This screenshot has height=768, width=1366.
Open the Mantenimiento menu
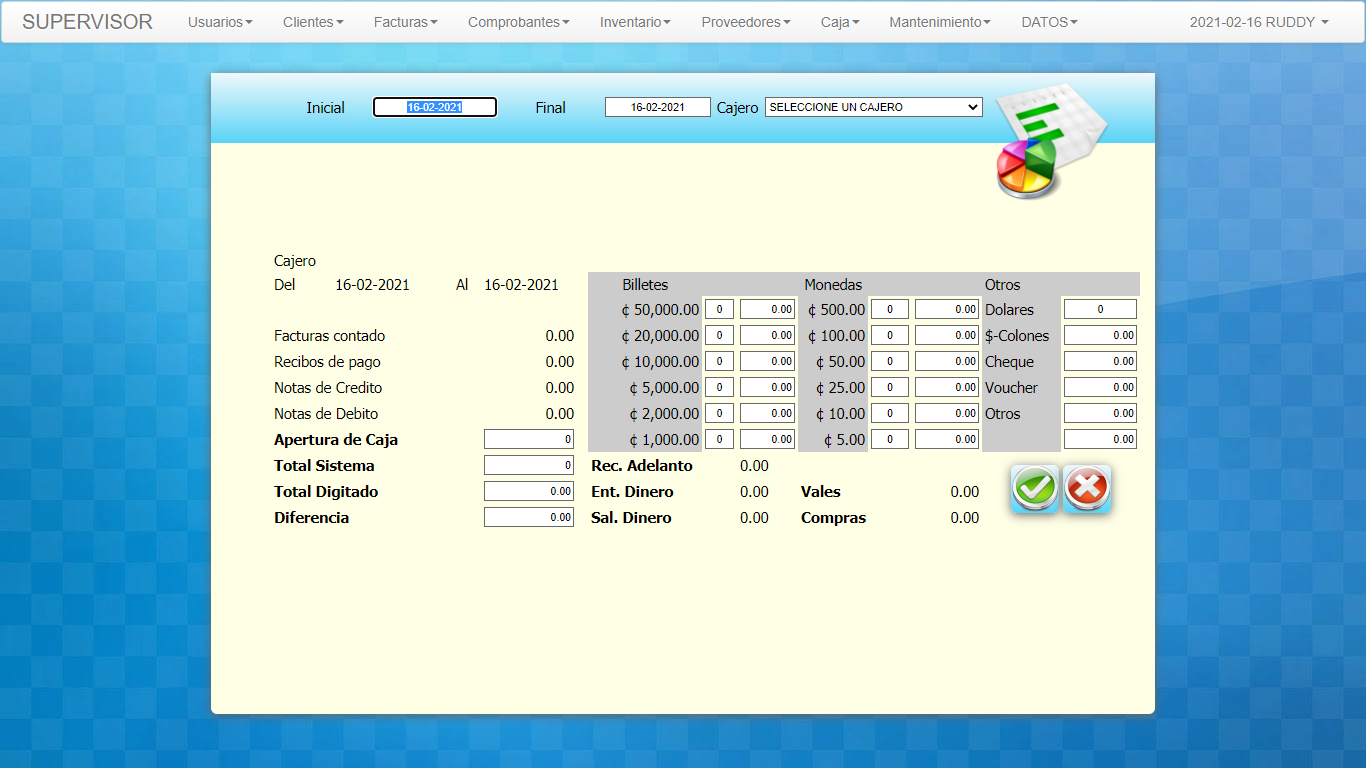pyautogui.click(x=940, y=22)
